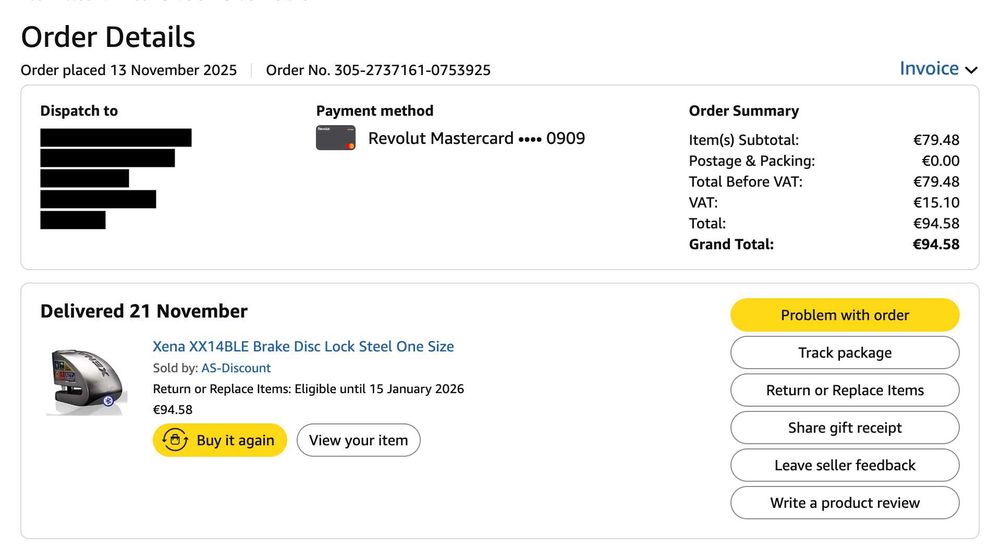Click the Order Details heading

click(x=108, y=37)
